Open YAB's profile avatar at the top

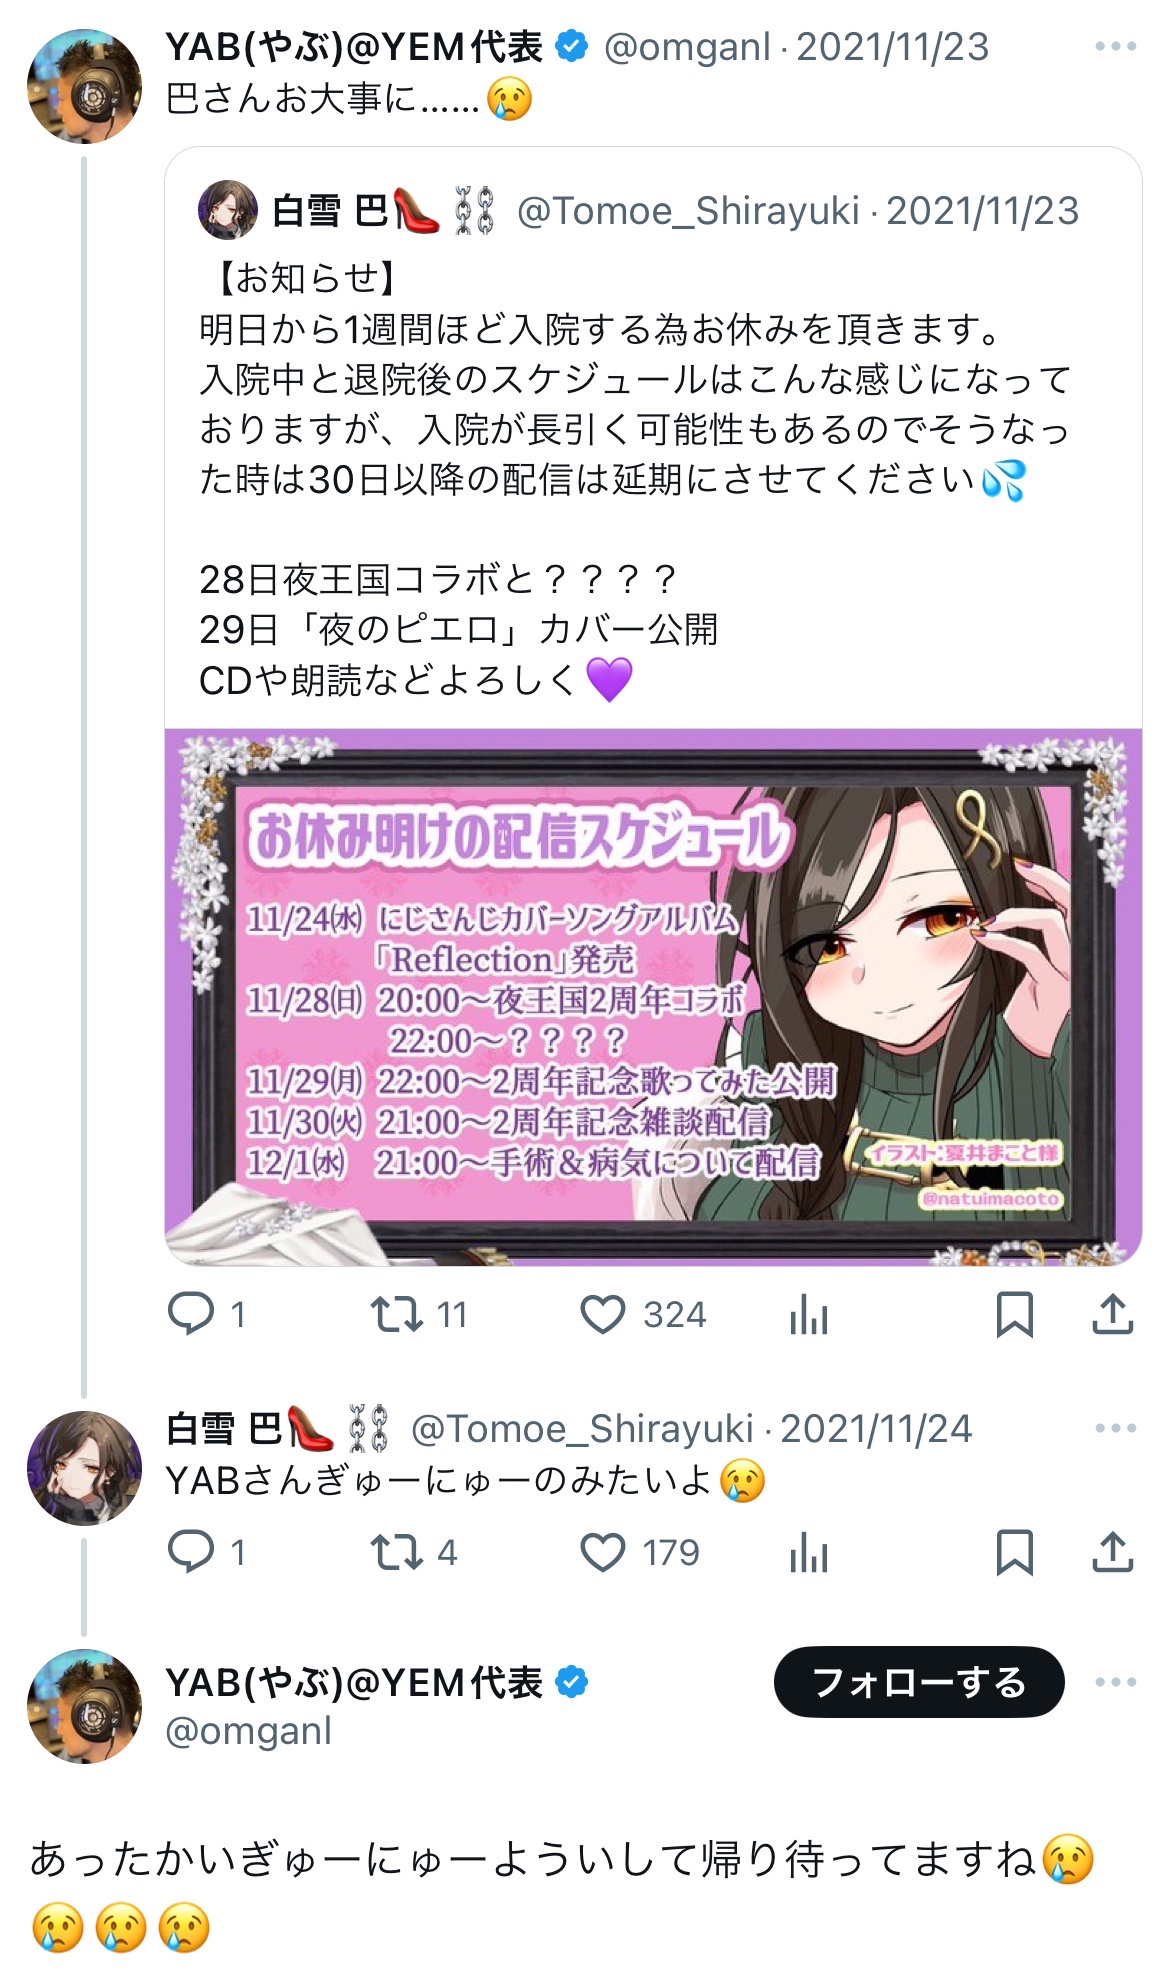point(84,86)
